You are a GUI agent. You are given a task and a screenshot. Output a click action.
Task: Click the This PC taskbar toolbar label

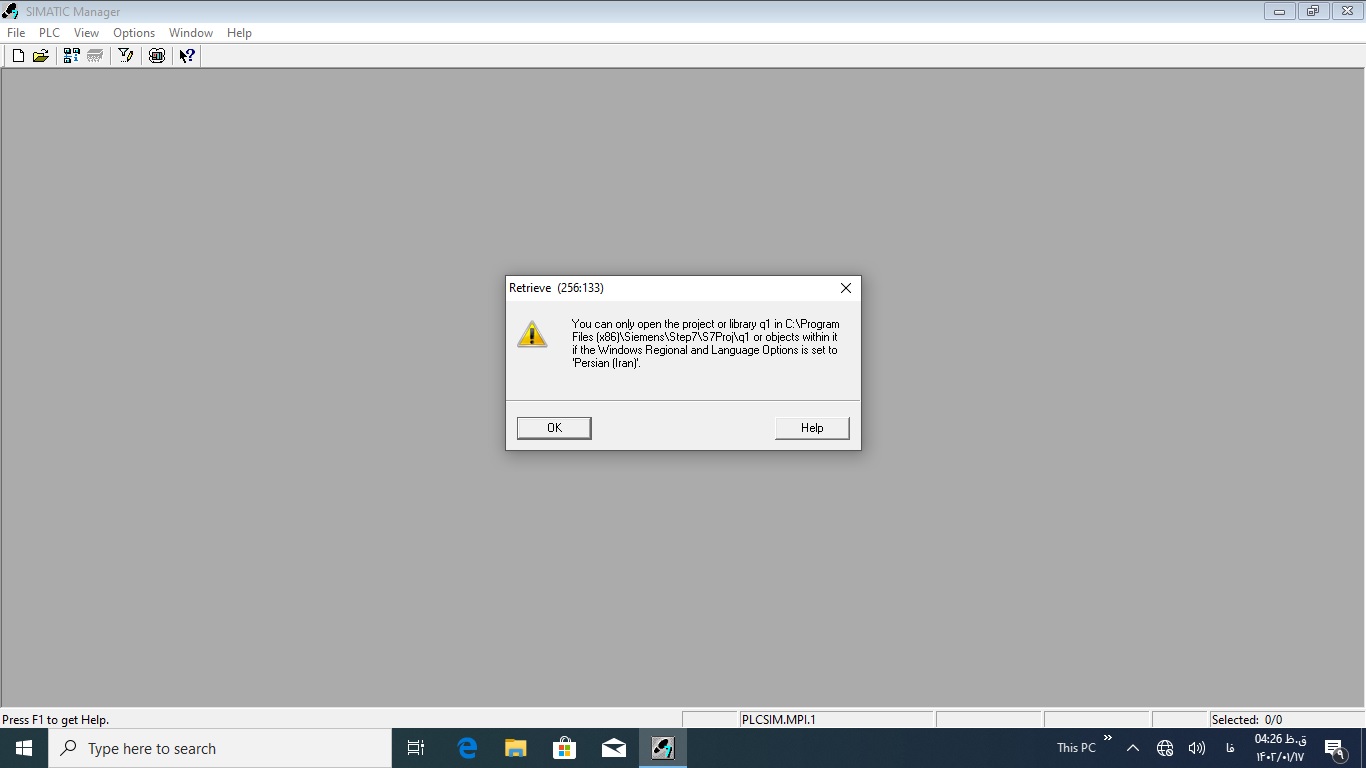pos(1076,748)
